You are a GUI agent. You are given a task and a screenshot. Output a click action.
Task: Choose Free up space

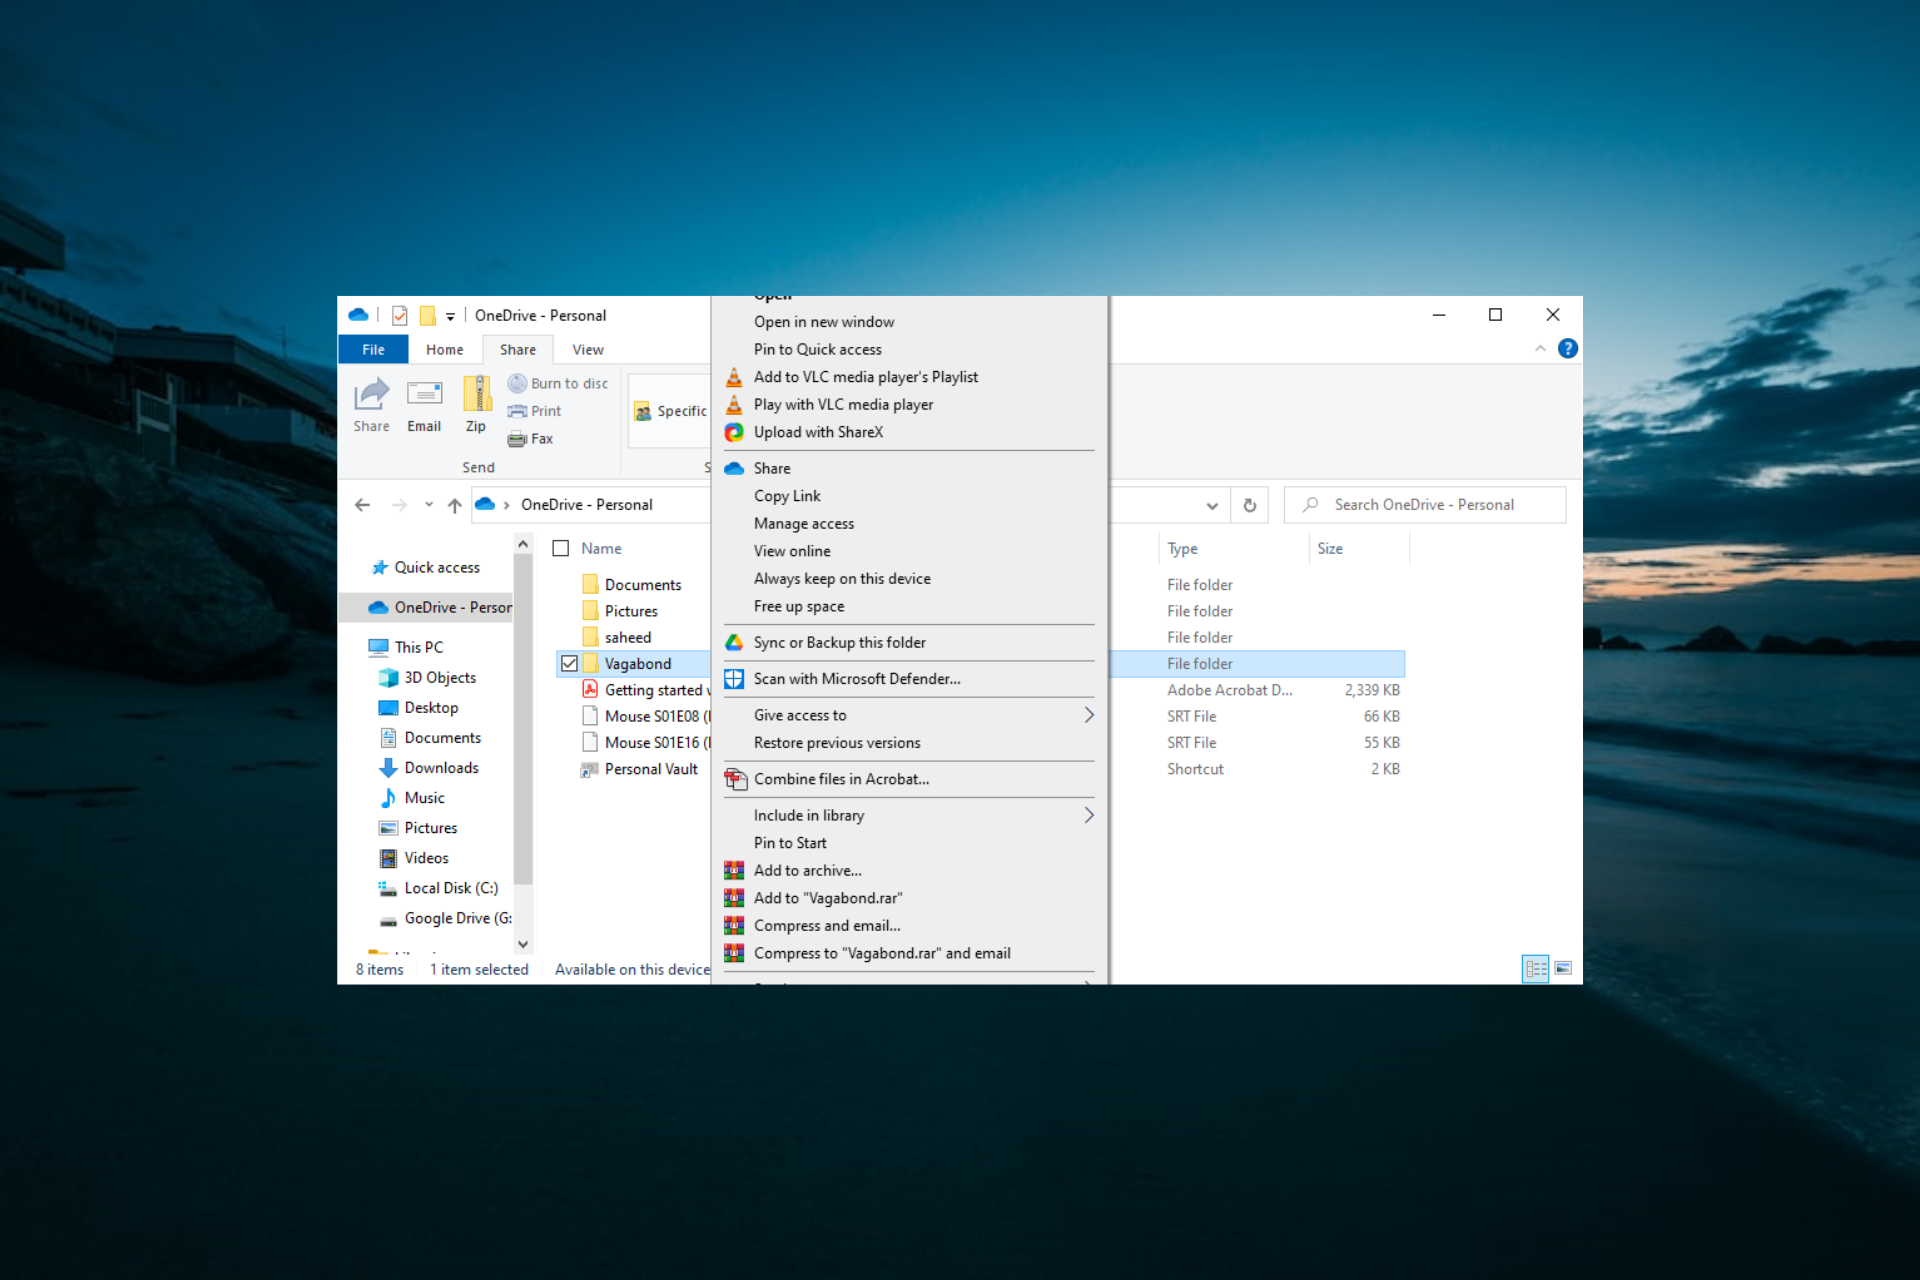click(799, 607)
